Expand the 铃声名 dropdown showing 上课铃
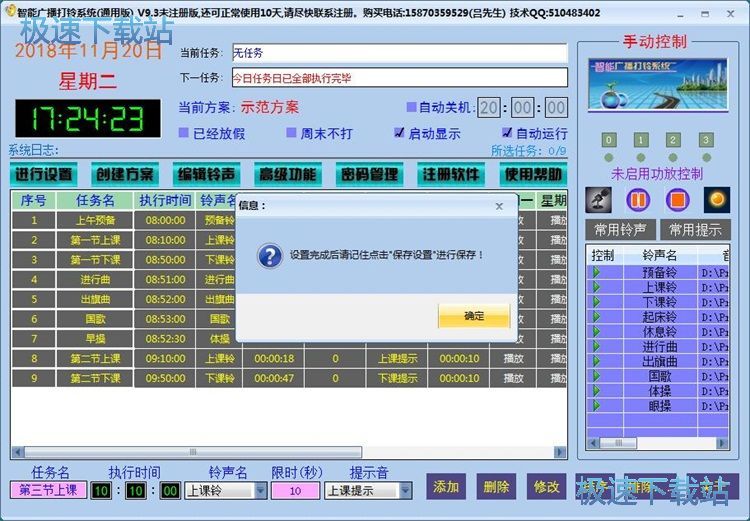 tap(260, 491)
